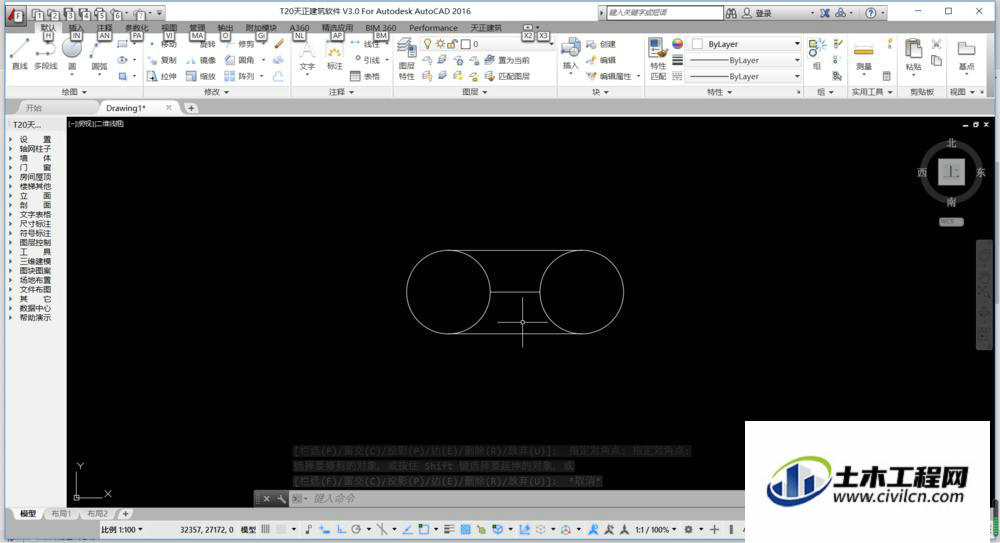Click 匹配图层 button
The width and height of the screenshot is (1000, 543).
[x=508, y=76]
